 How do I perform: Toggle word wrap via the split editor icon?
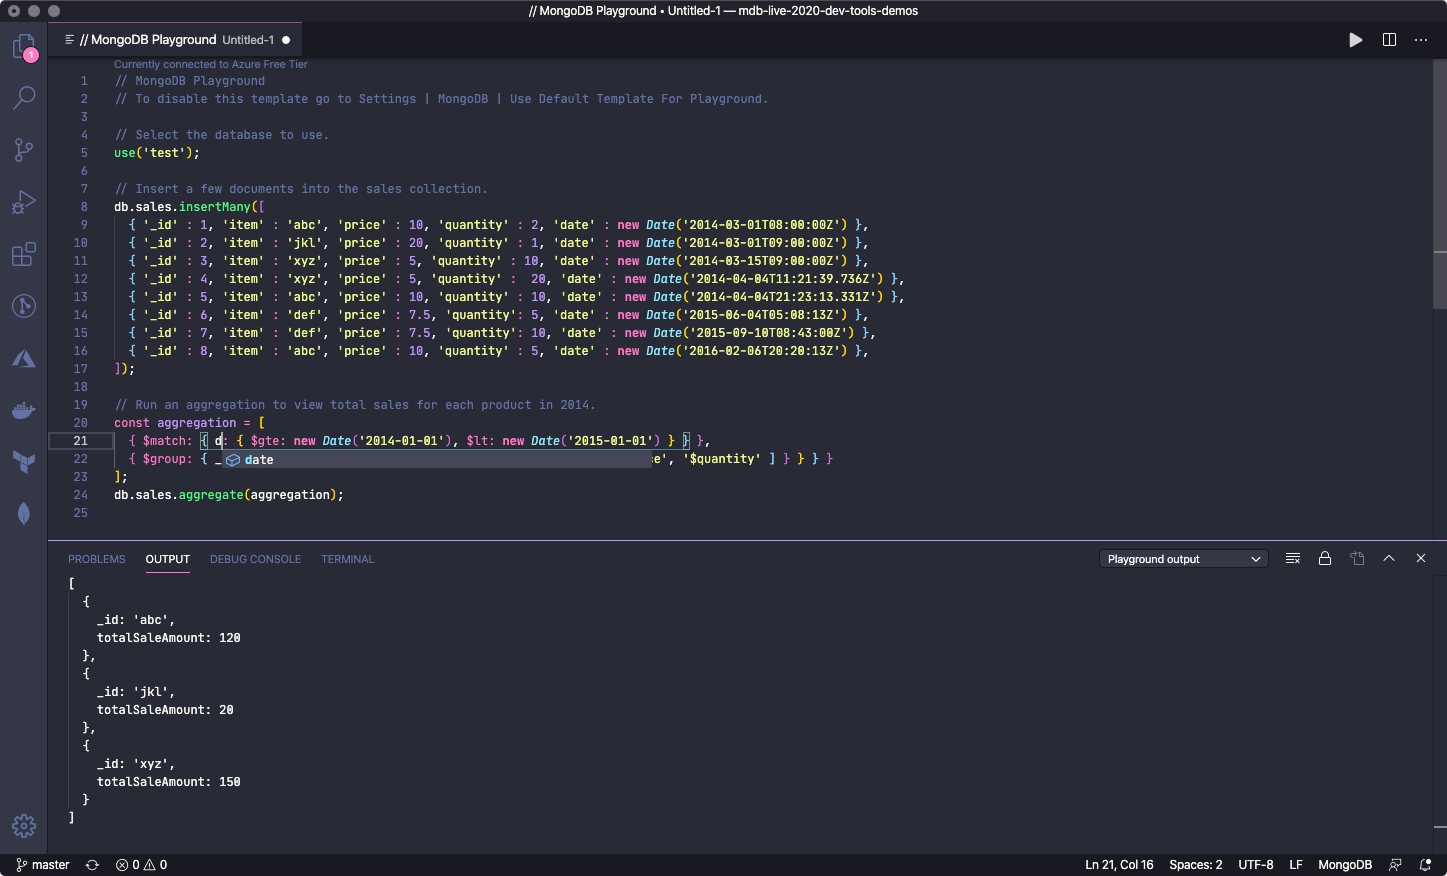(x=1389, y=40)
